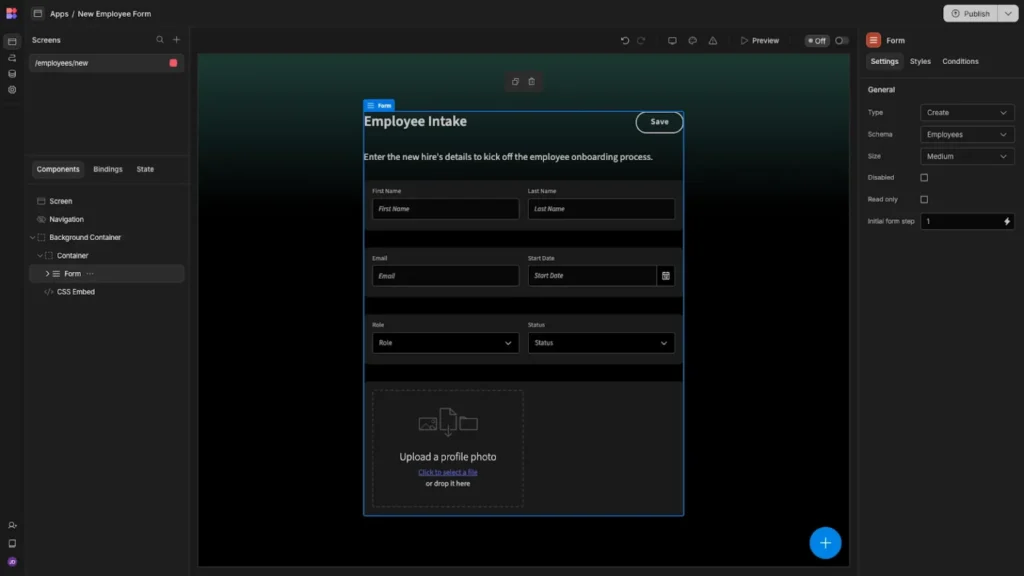
Task: Click the blue plus floating action button
Action: pos(825,542)
